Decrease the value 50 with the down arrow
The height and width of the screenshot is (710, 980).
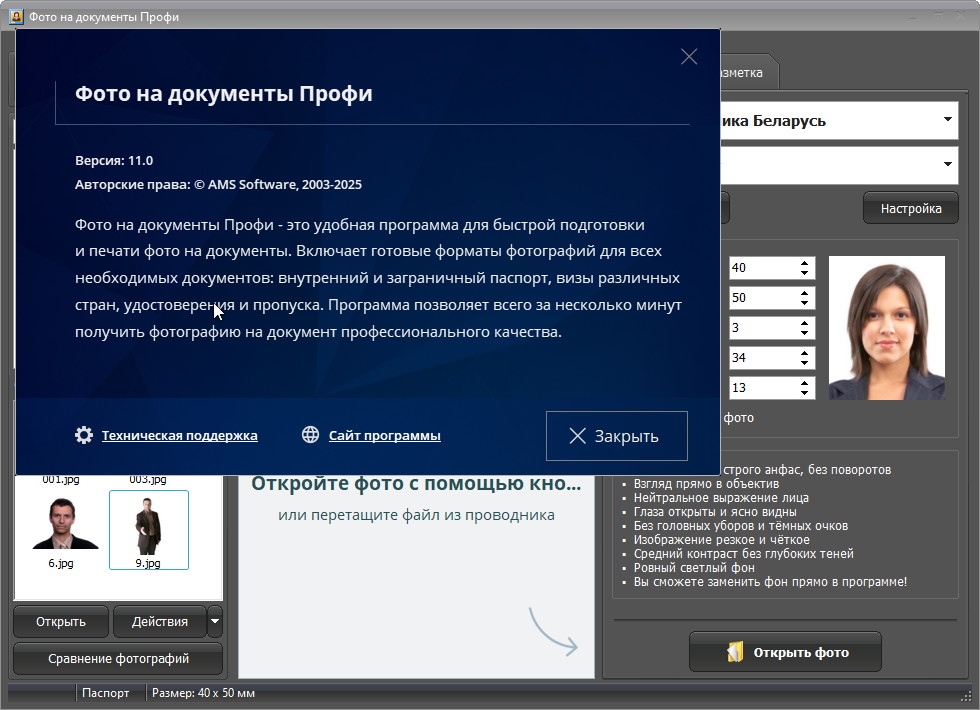click(804, 303)
